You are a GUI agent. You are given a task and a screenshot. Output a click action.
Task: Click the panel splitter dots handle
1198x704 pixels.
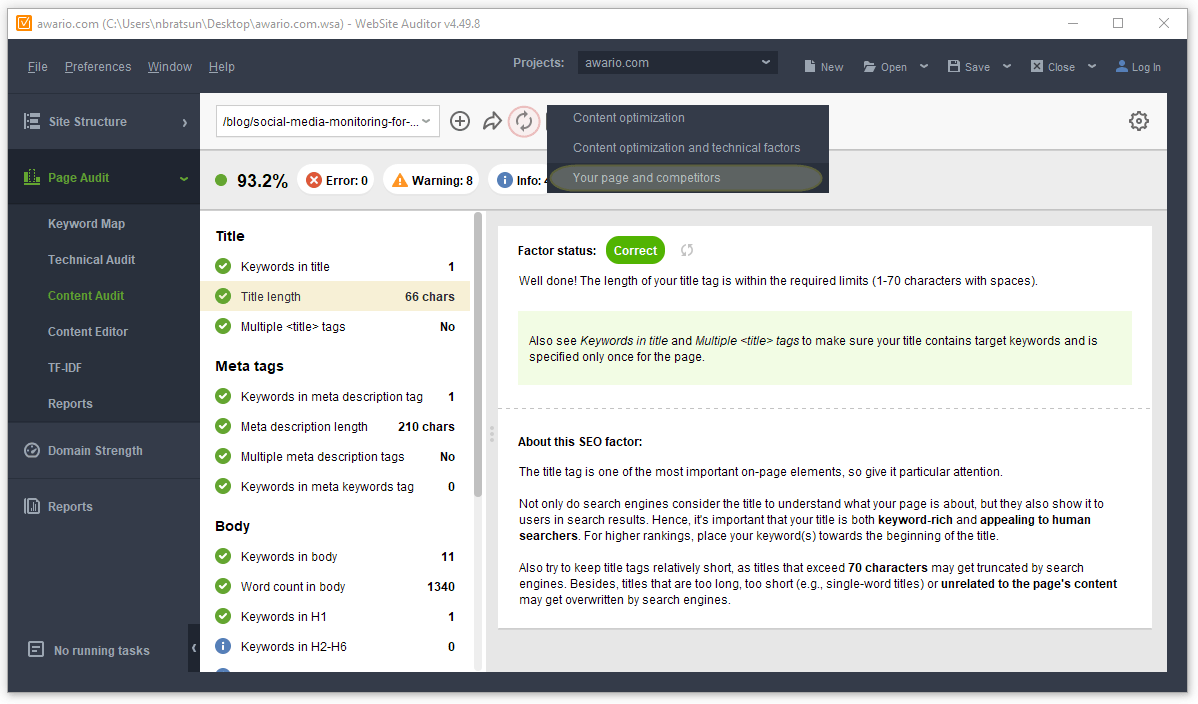pos(491,434)
